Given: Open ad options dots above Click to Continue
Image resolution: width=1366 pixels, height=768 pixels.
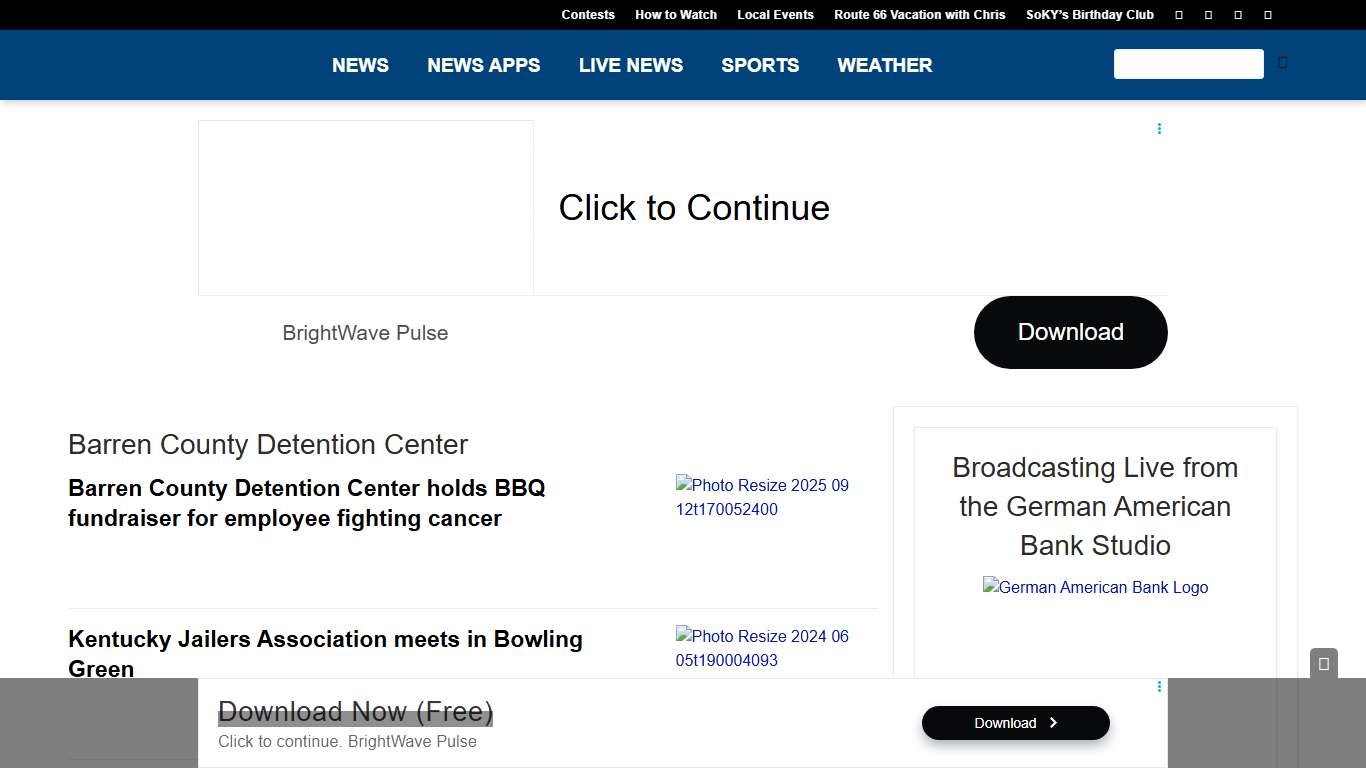Looking at the screenshot, I should 1159,129.
